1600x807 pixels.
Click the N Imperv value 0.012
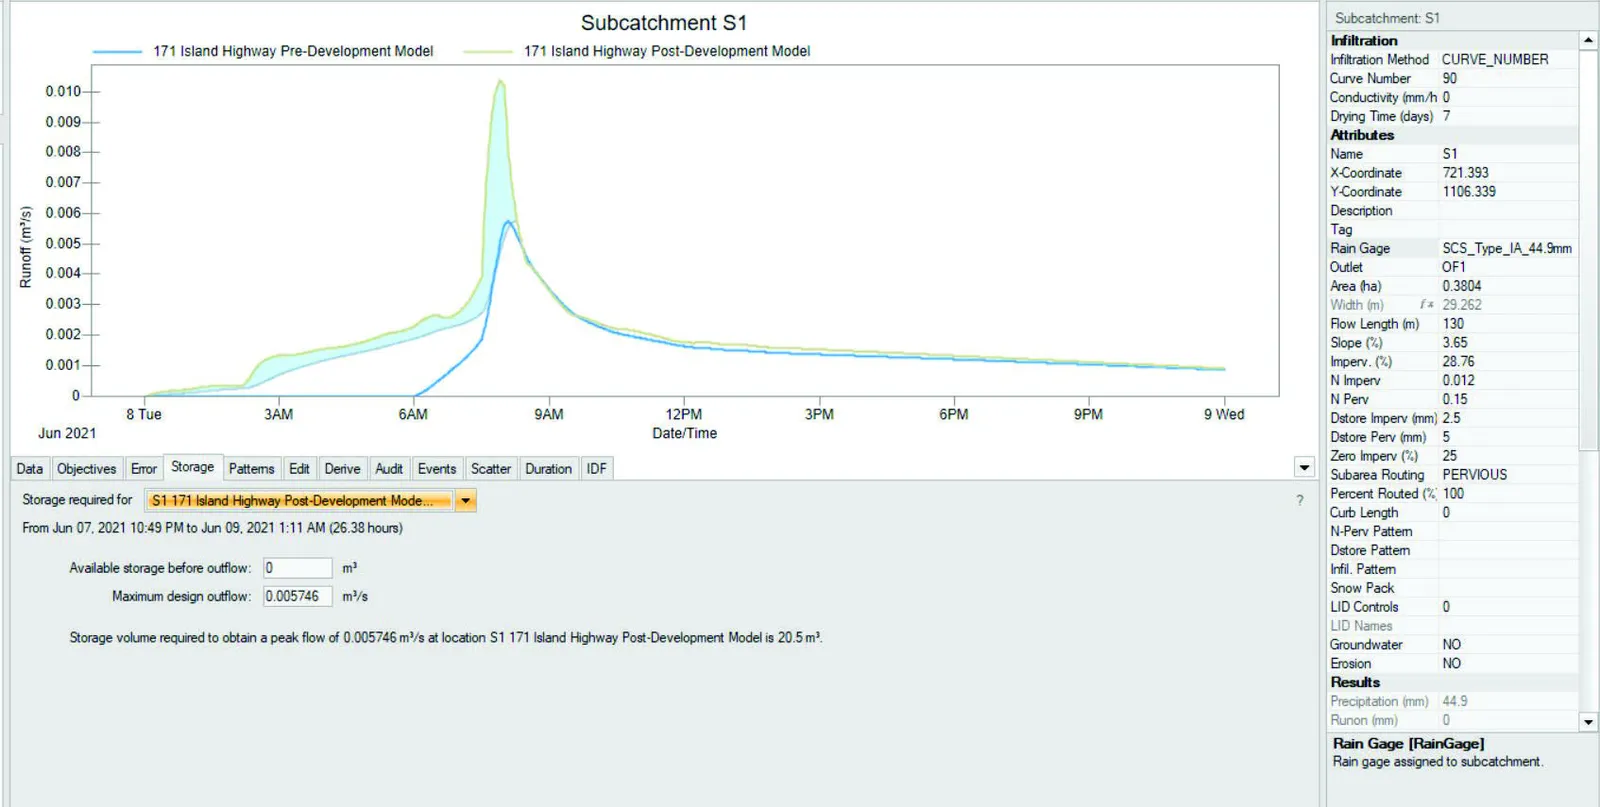(1458, 381)
